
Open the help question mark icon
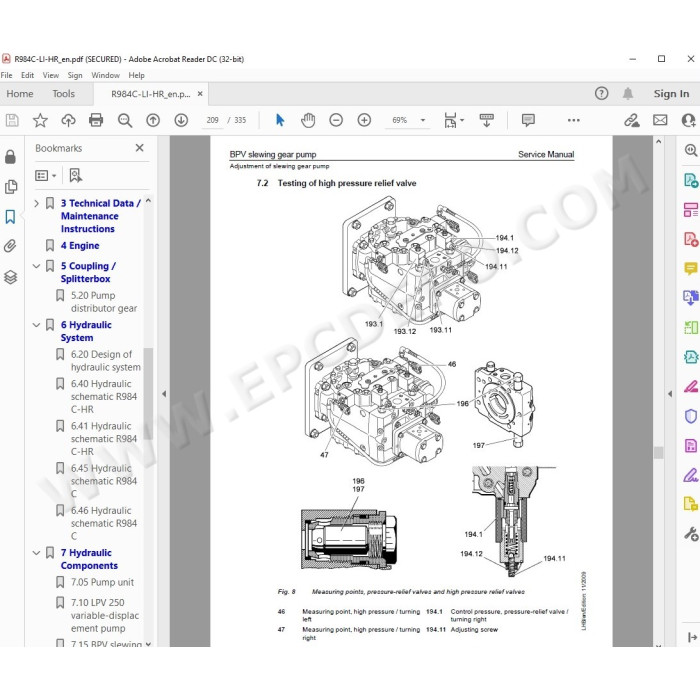coord(601,93)
